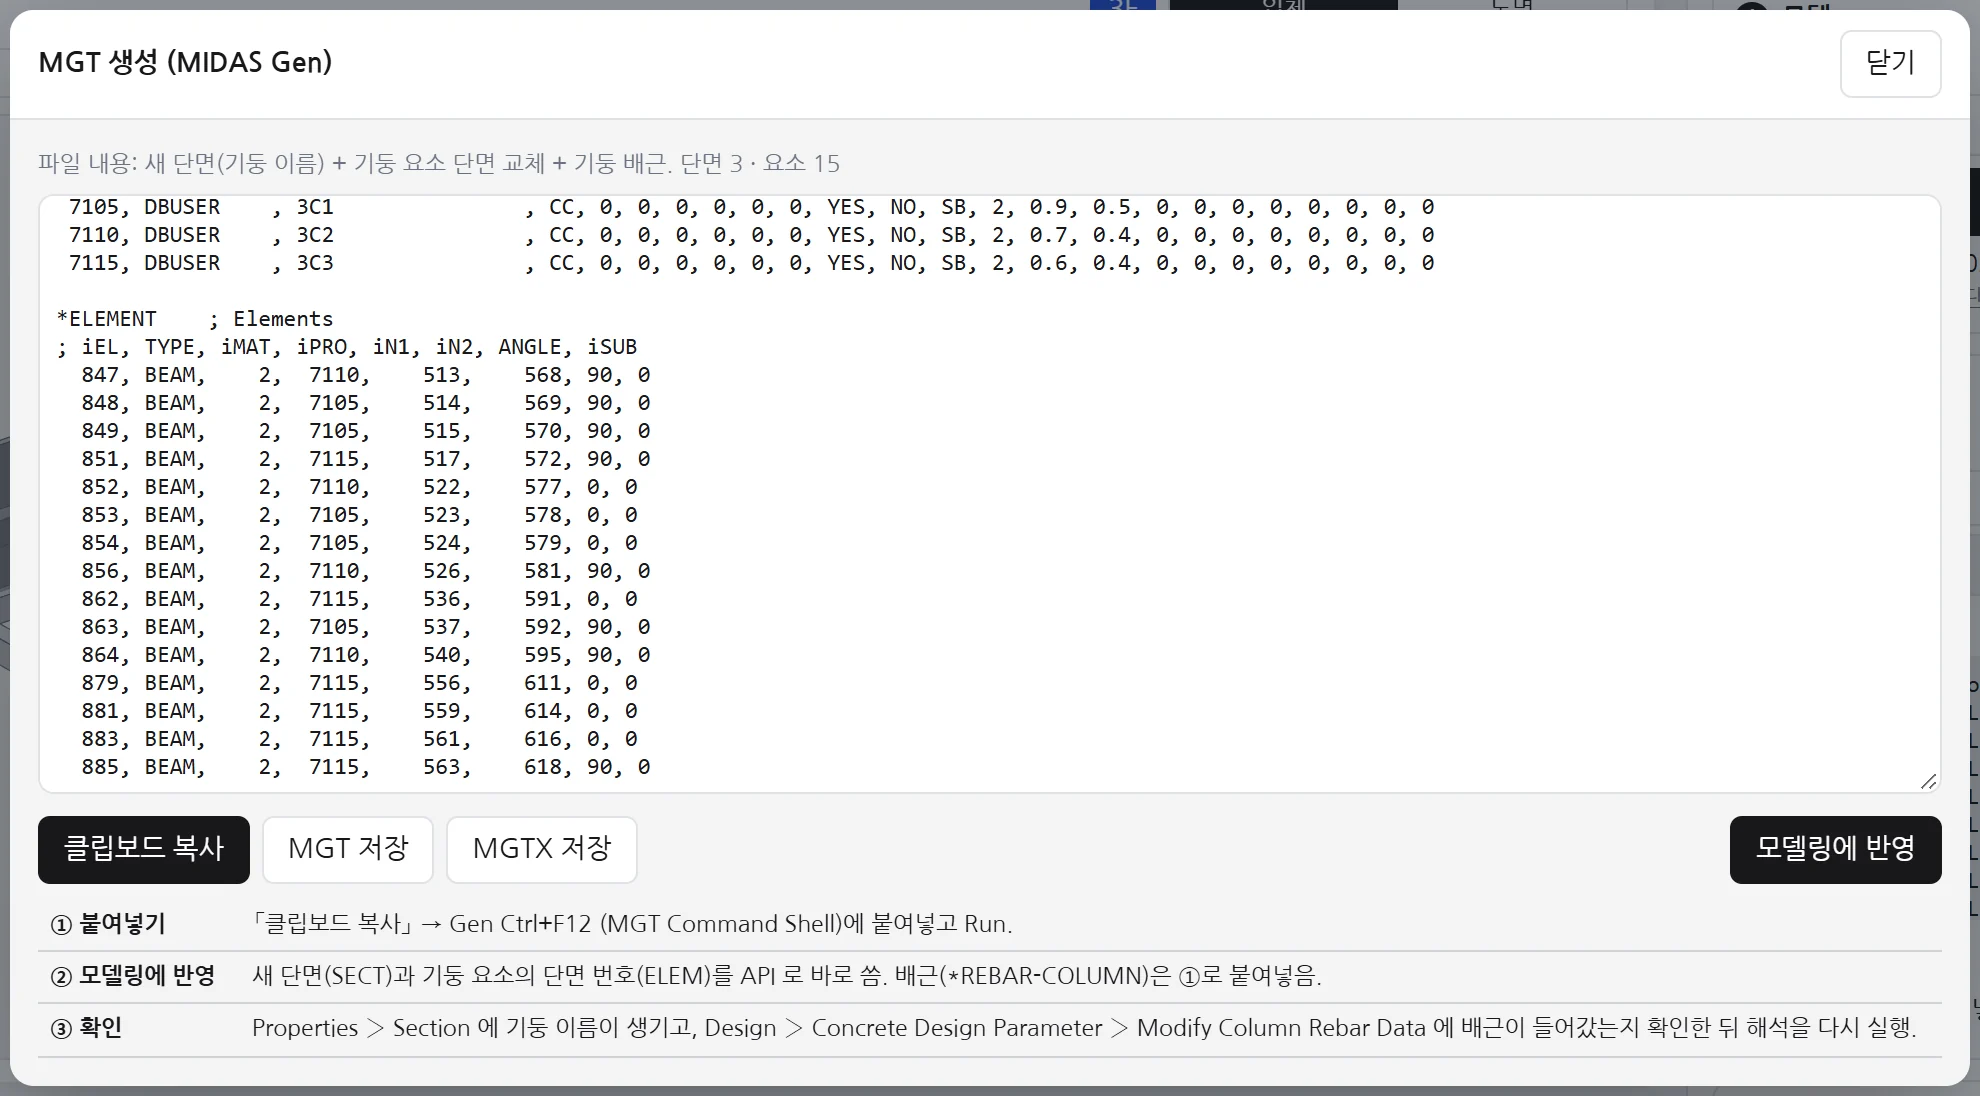This screenshot has height=1096, width=1980.
Task: Click the MGT 생성 (MIDAS Gen) title
Action: click(x=185, y=62)
